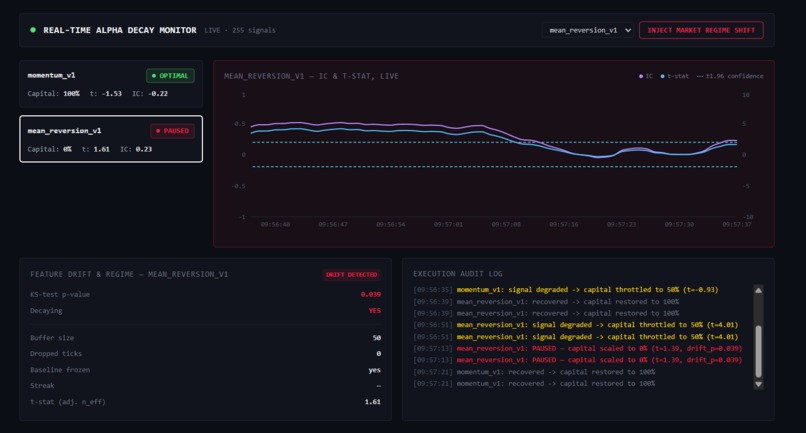Click the red 0.039 value in KS-test row
This screenshot has height=433, width=806.
[x=371, y=295]
